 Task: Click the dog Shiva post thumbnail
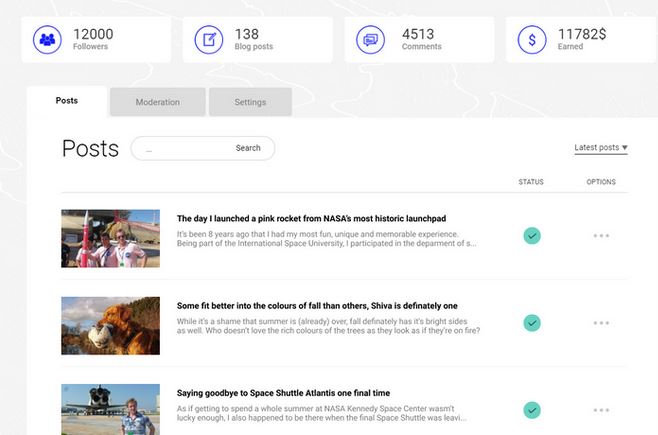pos(110,326)
